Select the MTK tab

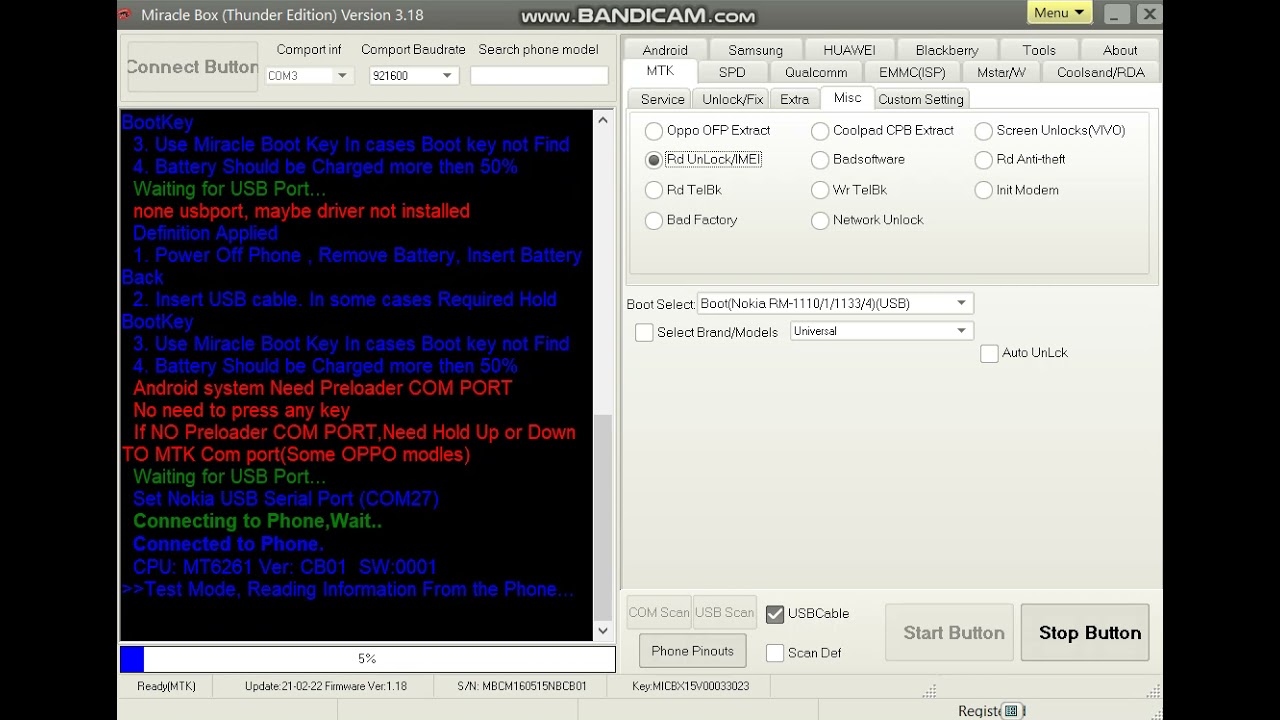[660, 71]
